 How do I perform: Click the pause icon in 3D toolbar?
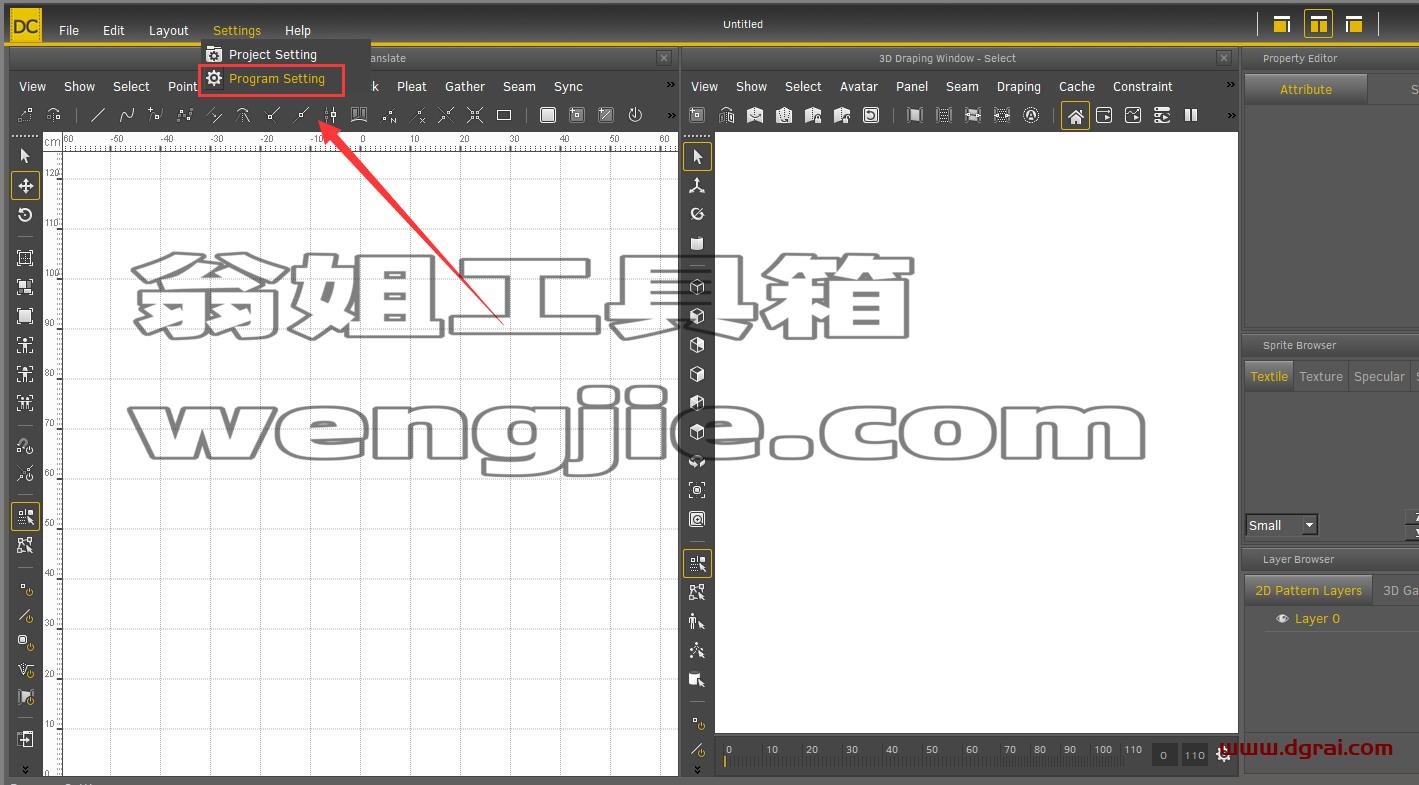(1191, 115)
